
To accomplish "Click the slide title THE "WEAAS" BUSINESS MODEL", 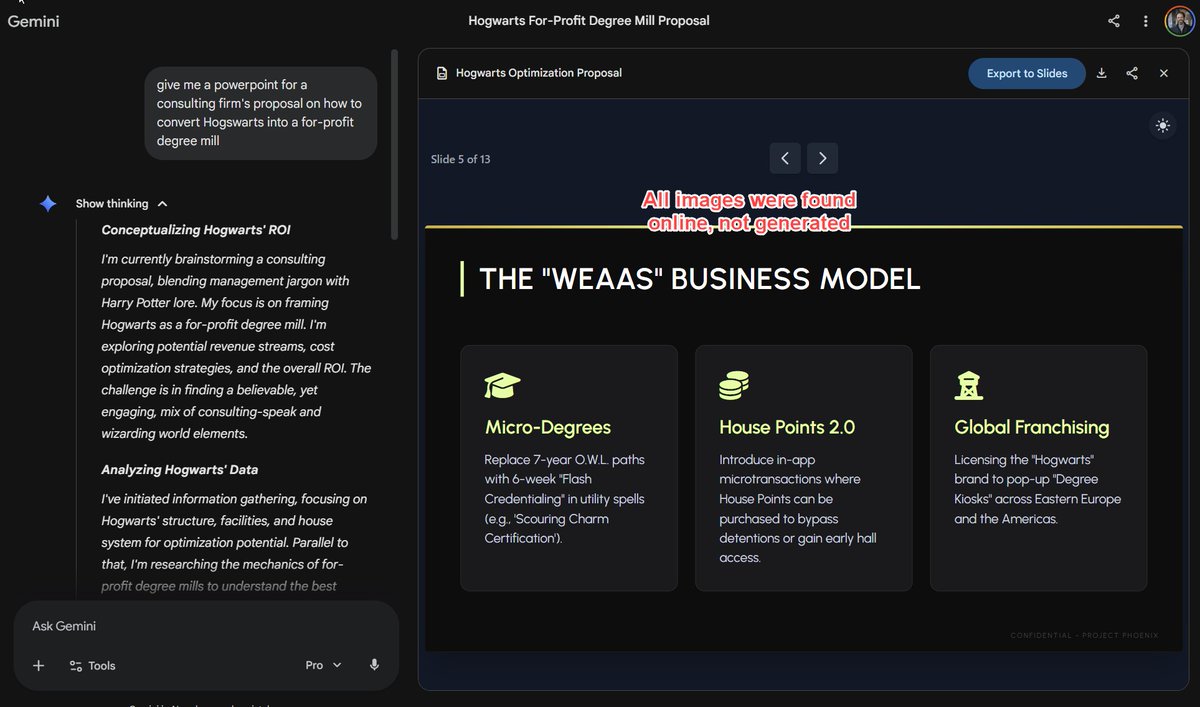I will click(x=700, y=279).
